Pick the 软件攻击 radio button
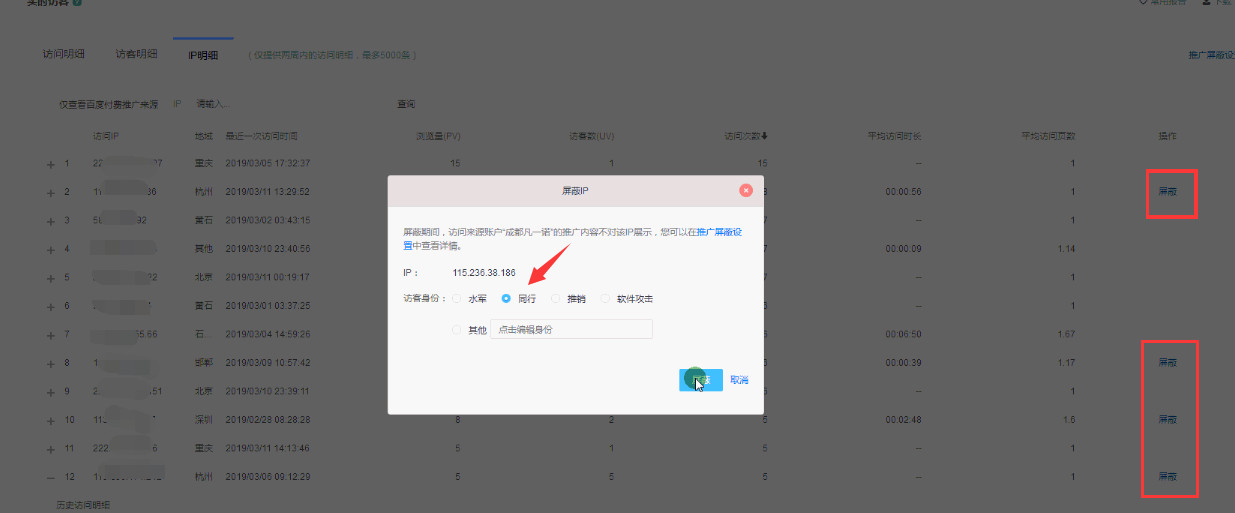The width and height of the screenshot is (1235, 513). [606, 298]
